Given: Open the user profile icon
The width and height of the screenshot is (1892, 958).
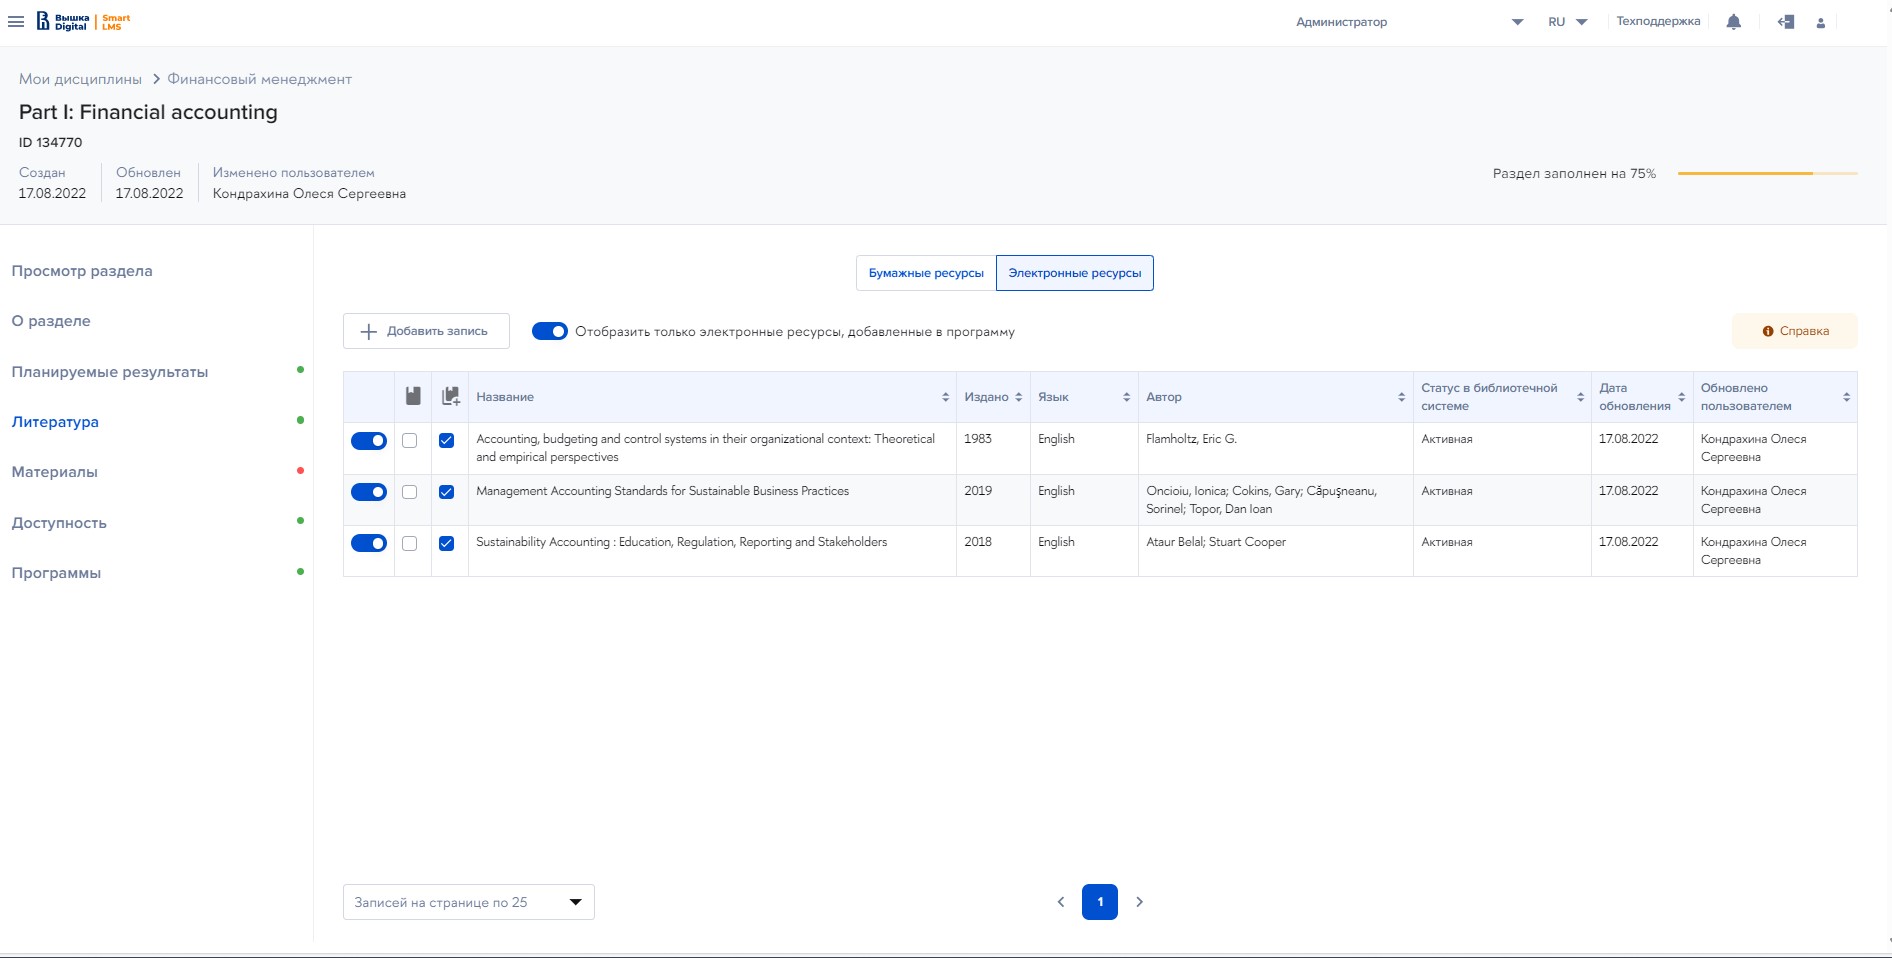Looking at the screenshot, I should [1821, 23].
